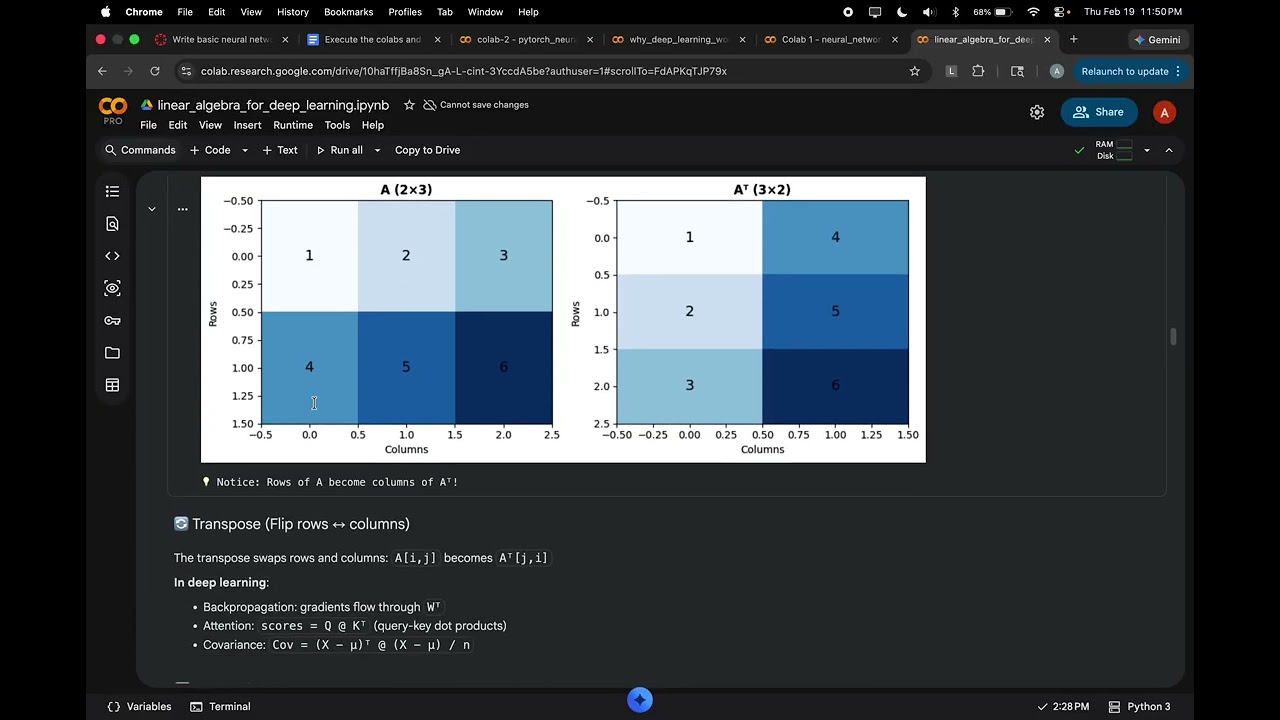Click the Bluetooth icon in menu bar
Viewport: 1280px width, 720px height.
(x=955, y=12)
